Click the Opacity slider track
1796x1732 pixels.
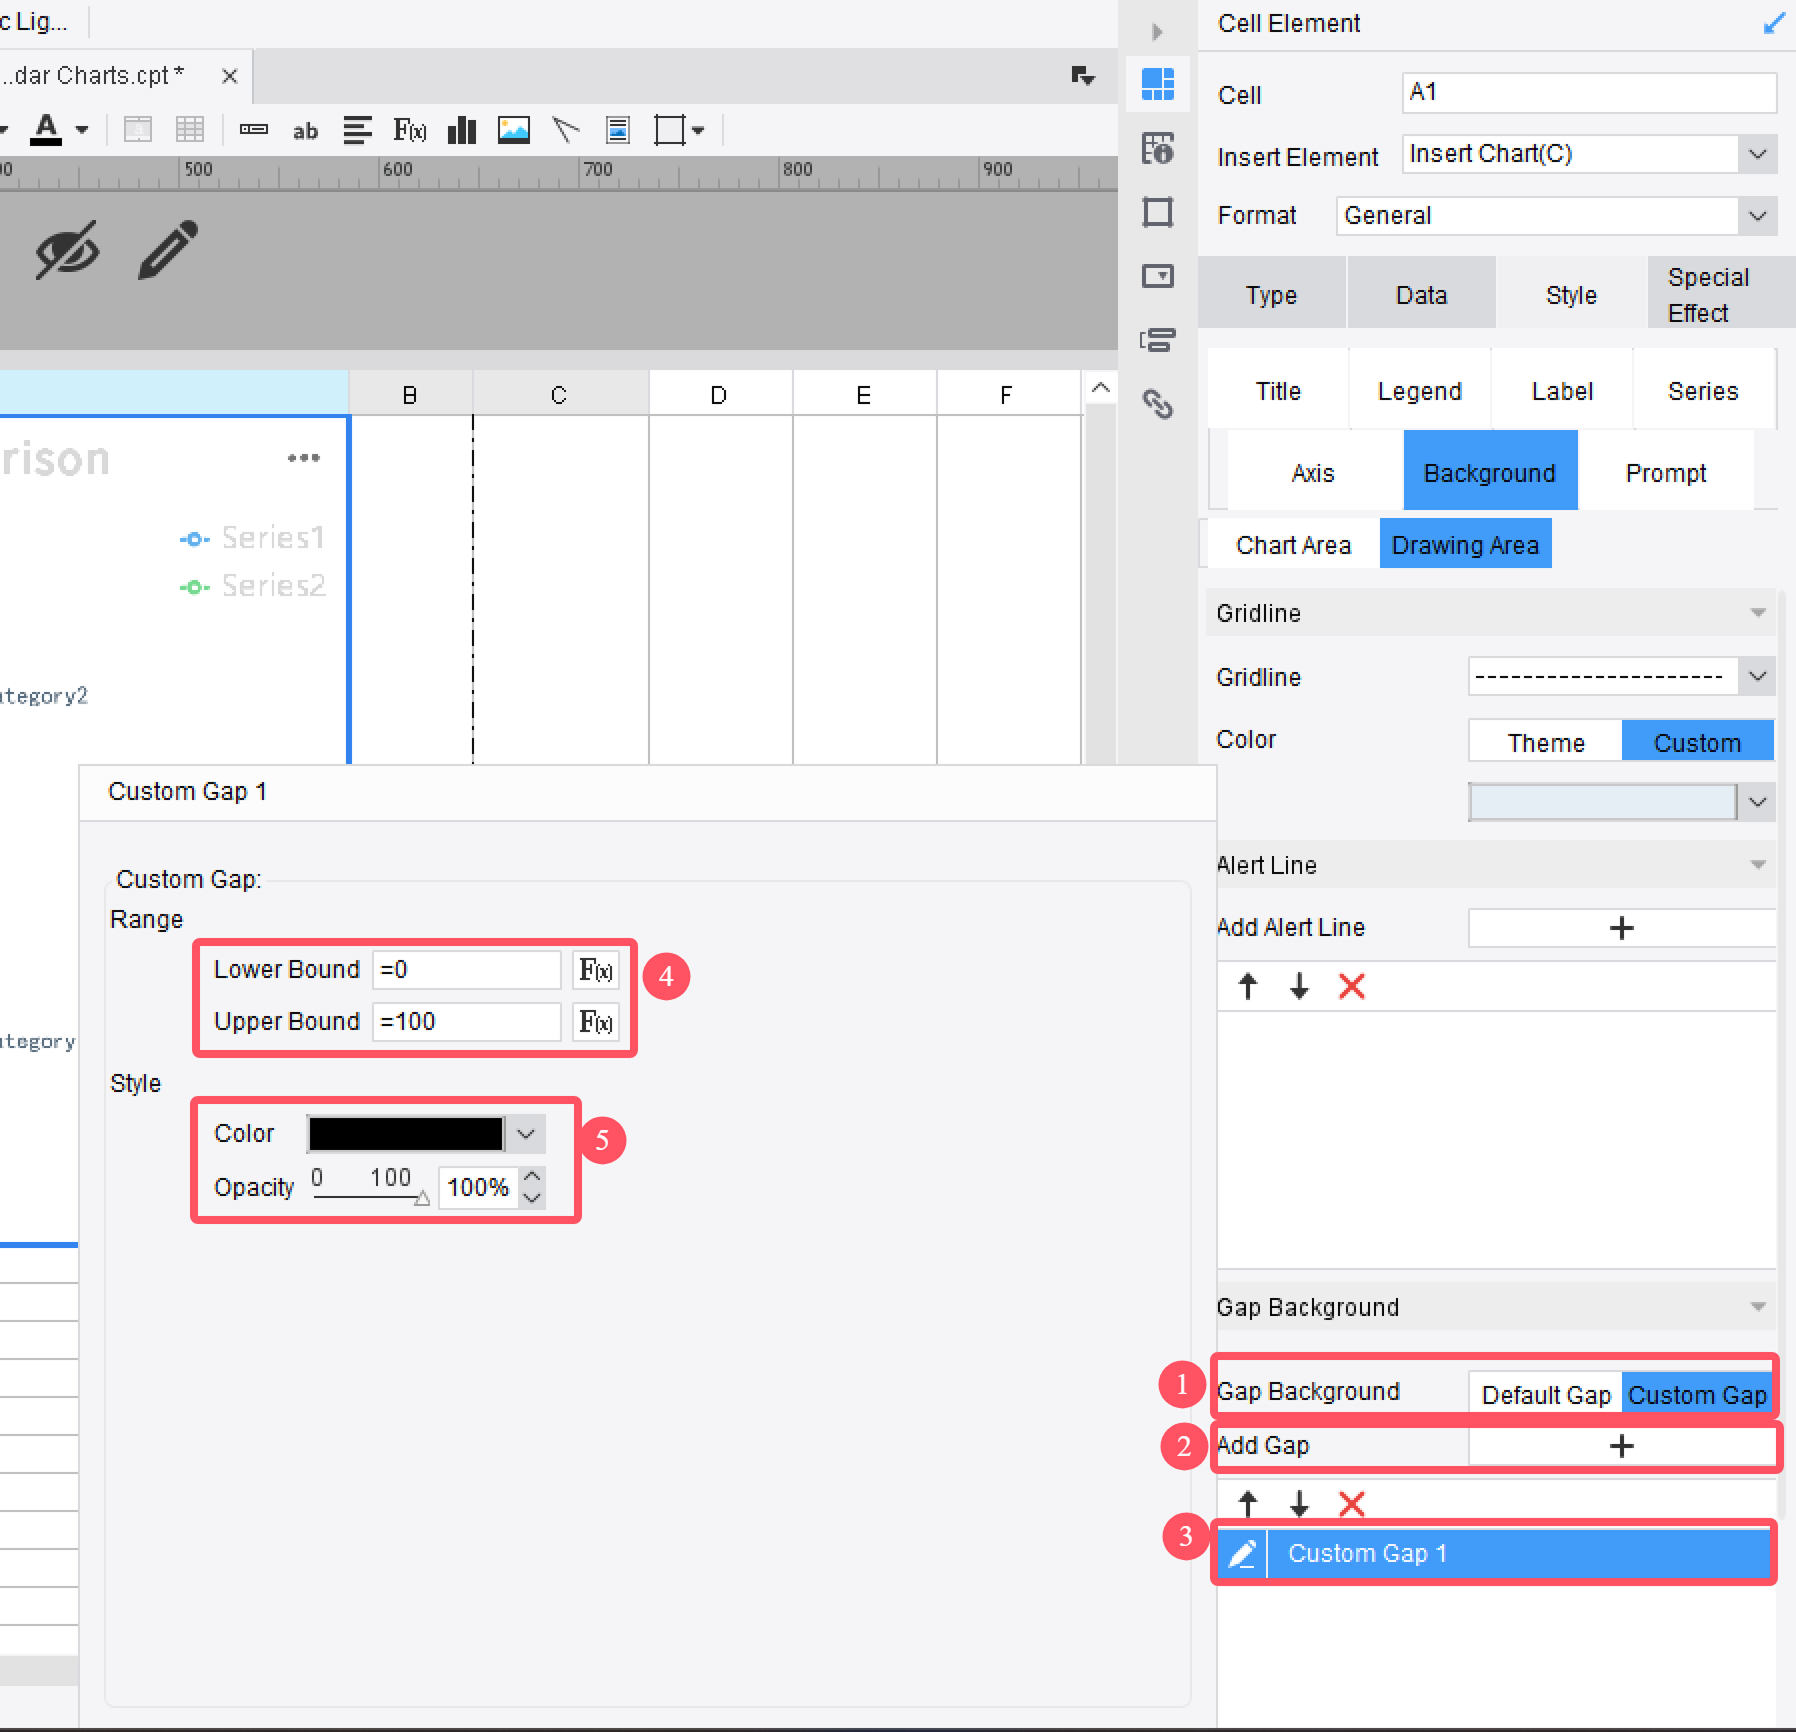click(x=369, y=1196)
